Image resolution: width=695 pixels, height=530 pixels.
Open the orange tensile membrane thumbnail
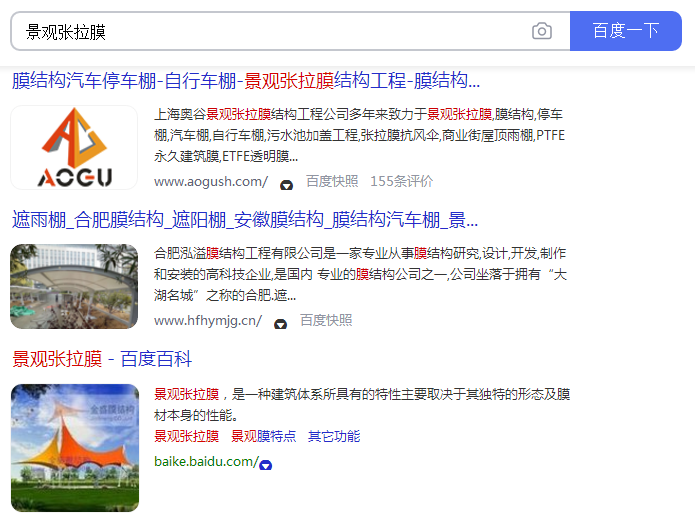(75, 448)
